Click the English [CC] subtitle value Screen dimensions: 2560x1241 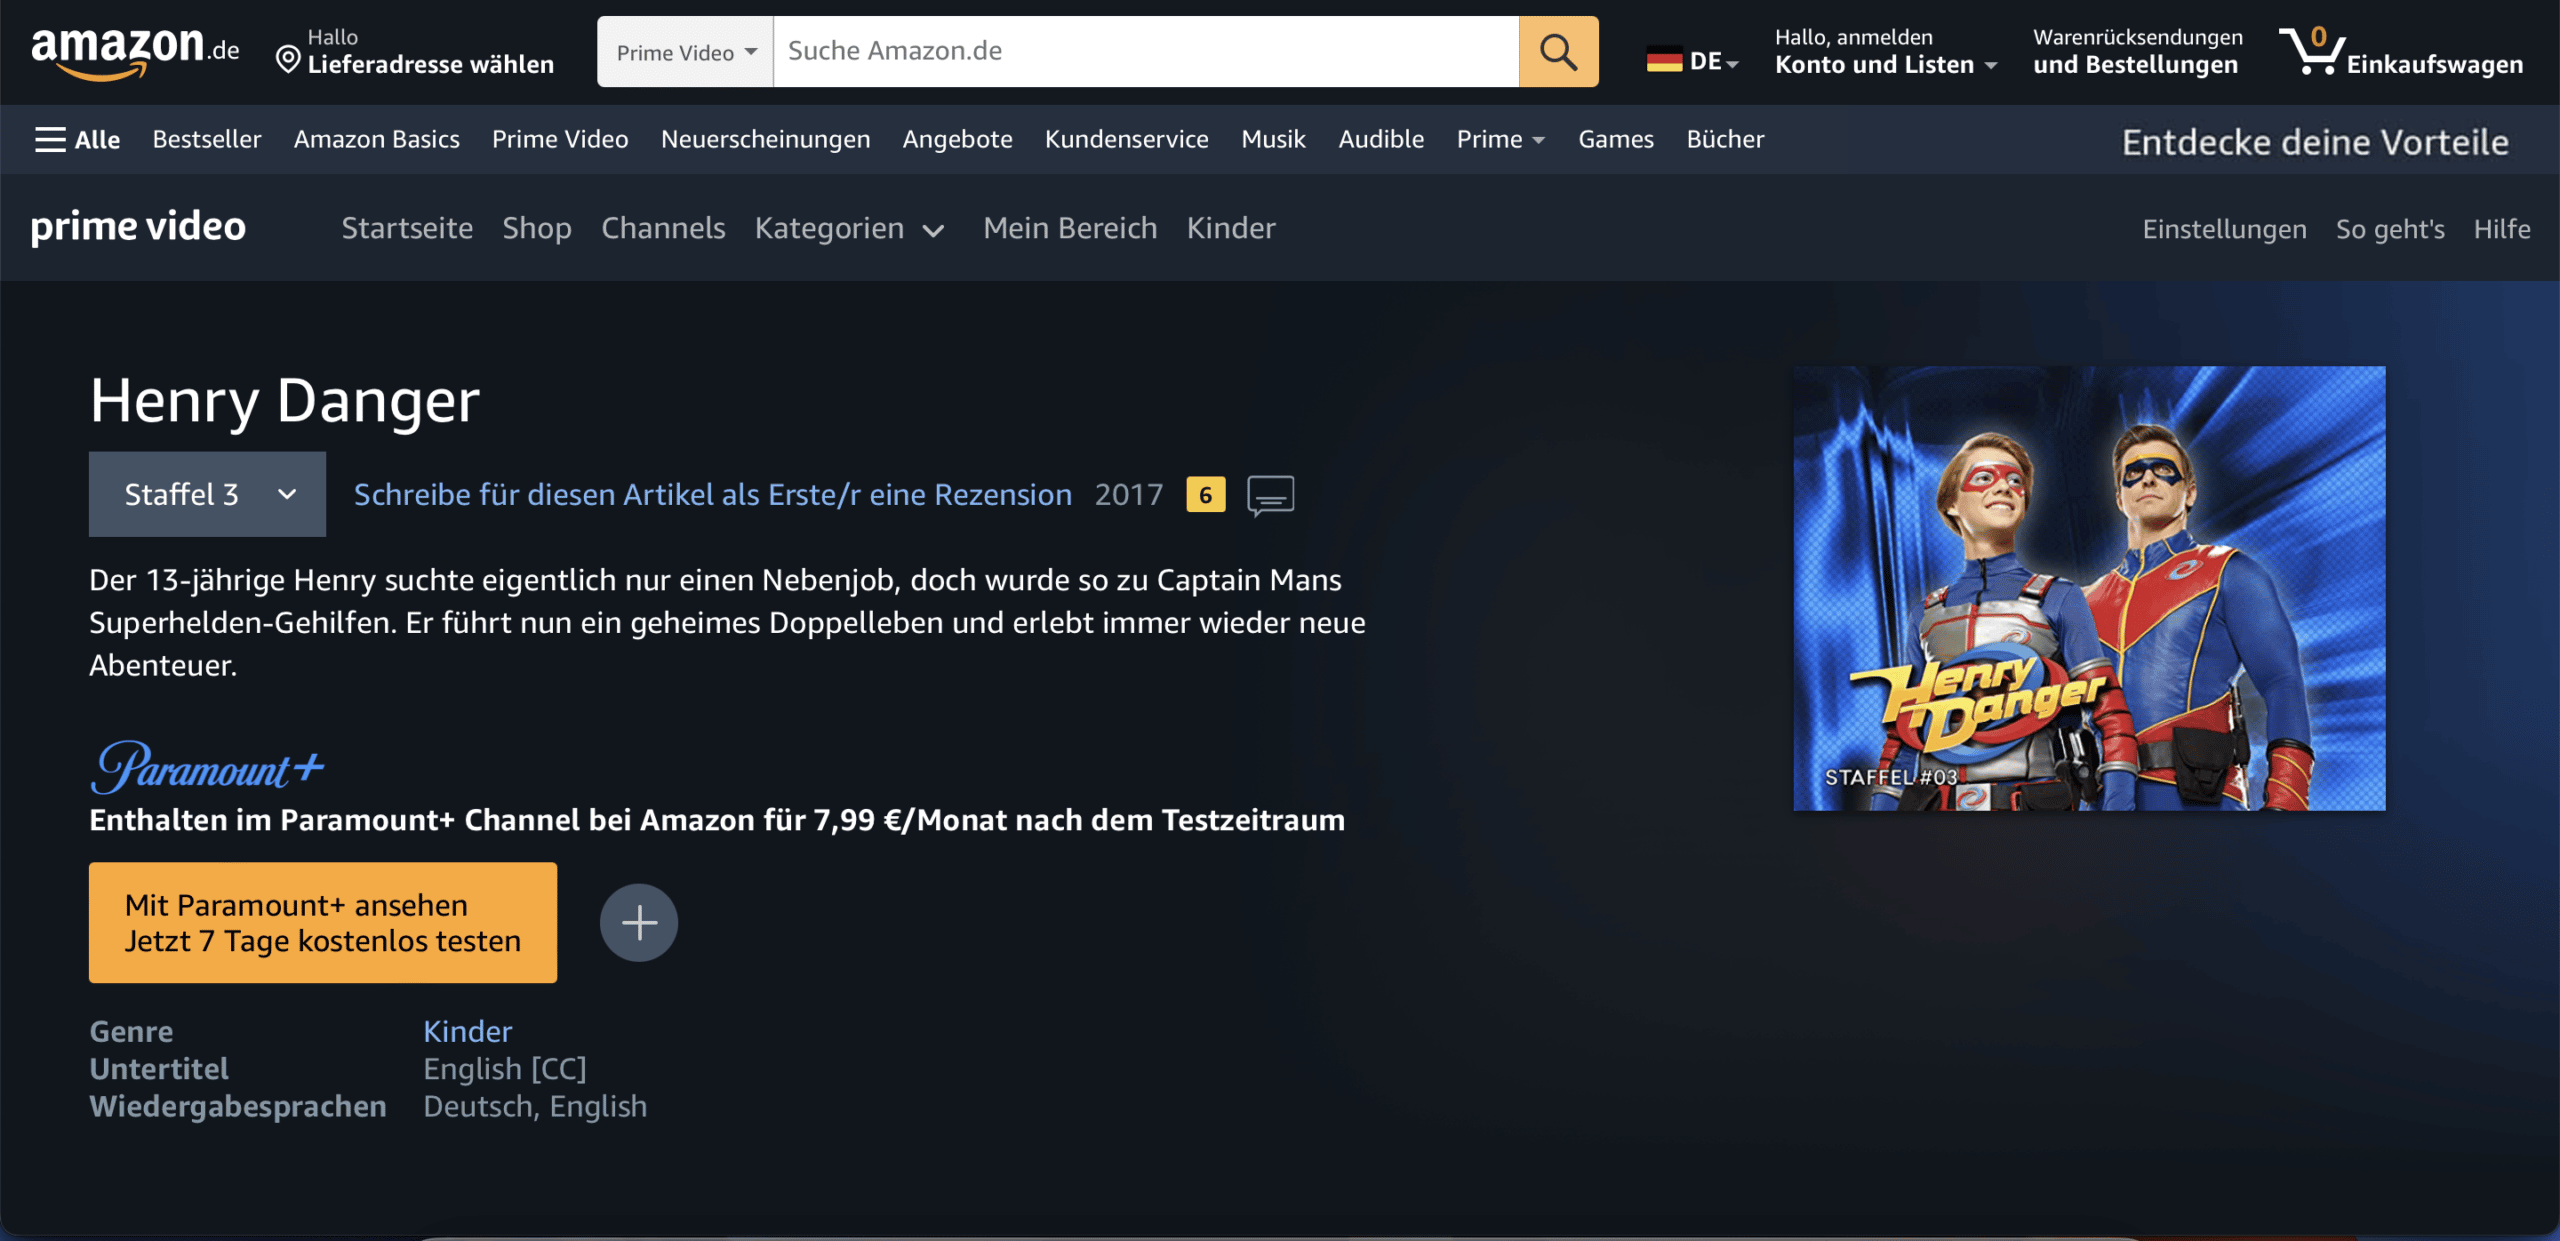(505, 1069)
